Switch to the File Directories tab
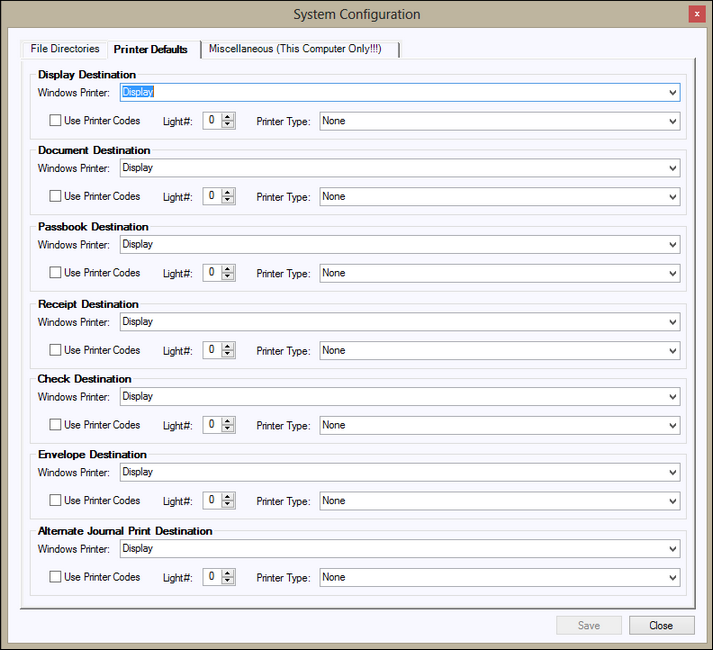The height and width of the screenshot is (650, 713). 65,49
